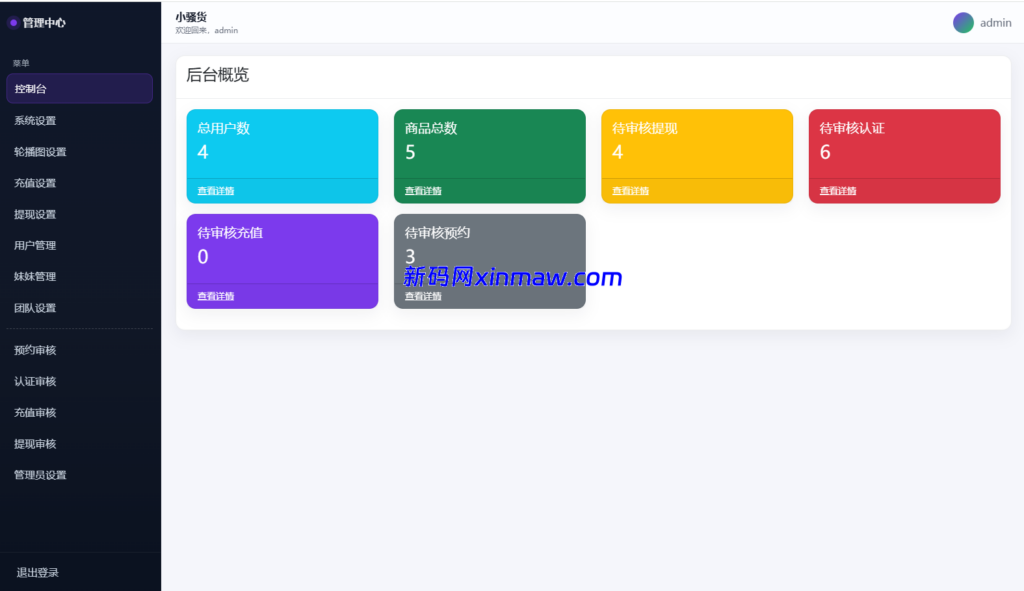Screen dimensions: 1024x591
Task: Click the admin username at top right
Action: pos(995,23)
